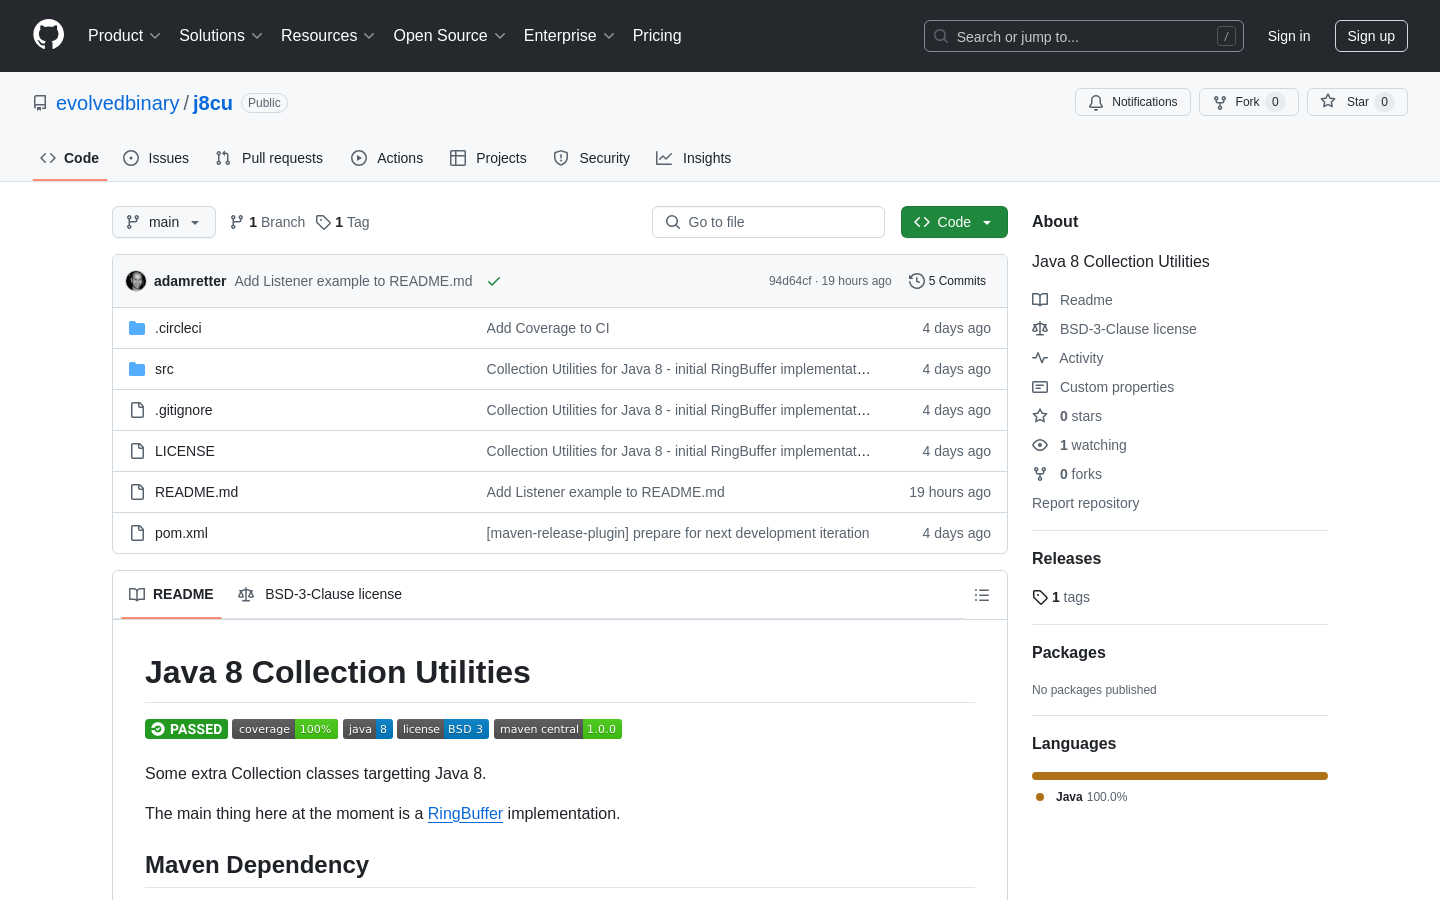Star the j8cu repository
The image size is (1440, 900).
1357,102
